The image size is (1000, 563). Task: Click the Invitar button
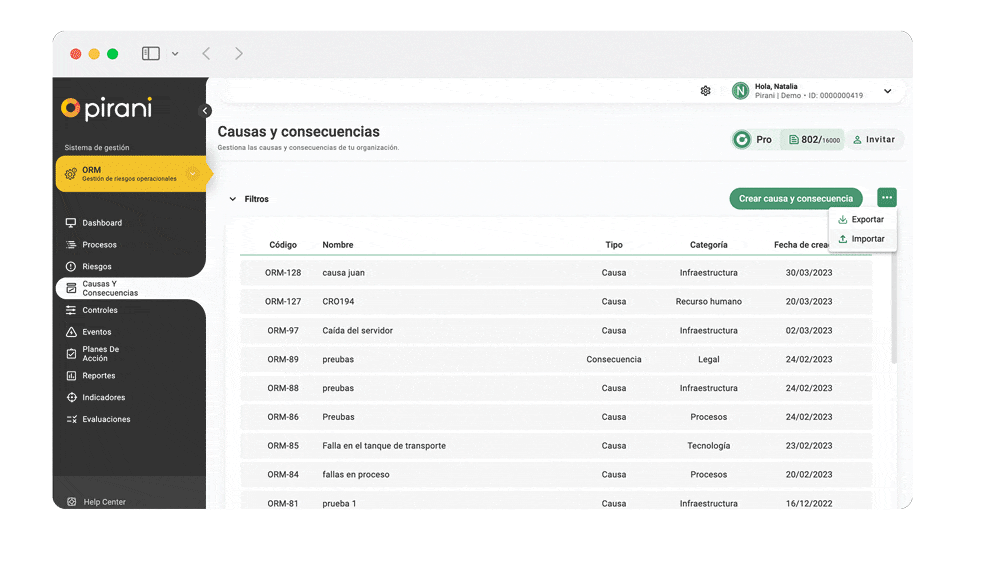click(x=874, y=140)
